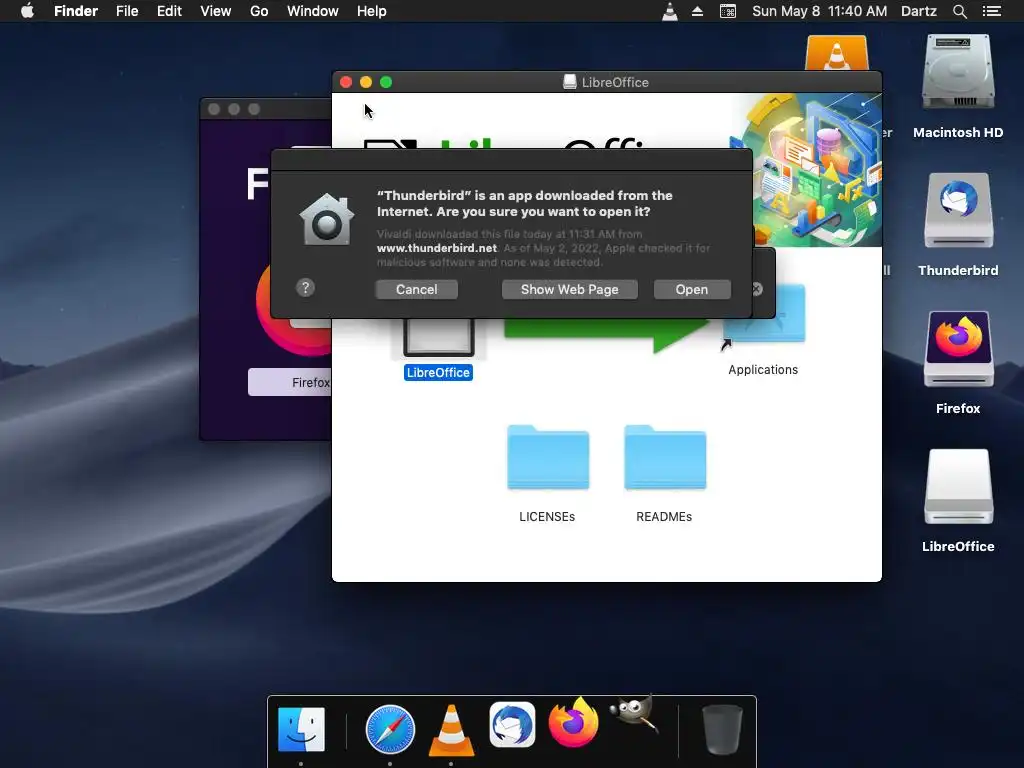The width and height of the screenshot is (1024, 768).
Task: Open Thunderbird from the Dock
Action: pos(512,725)
